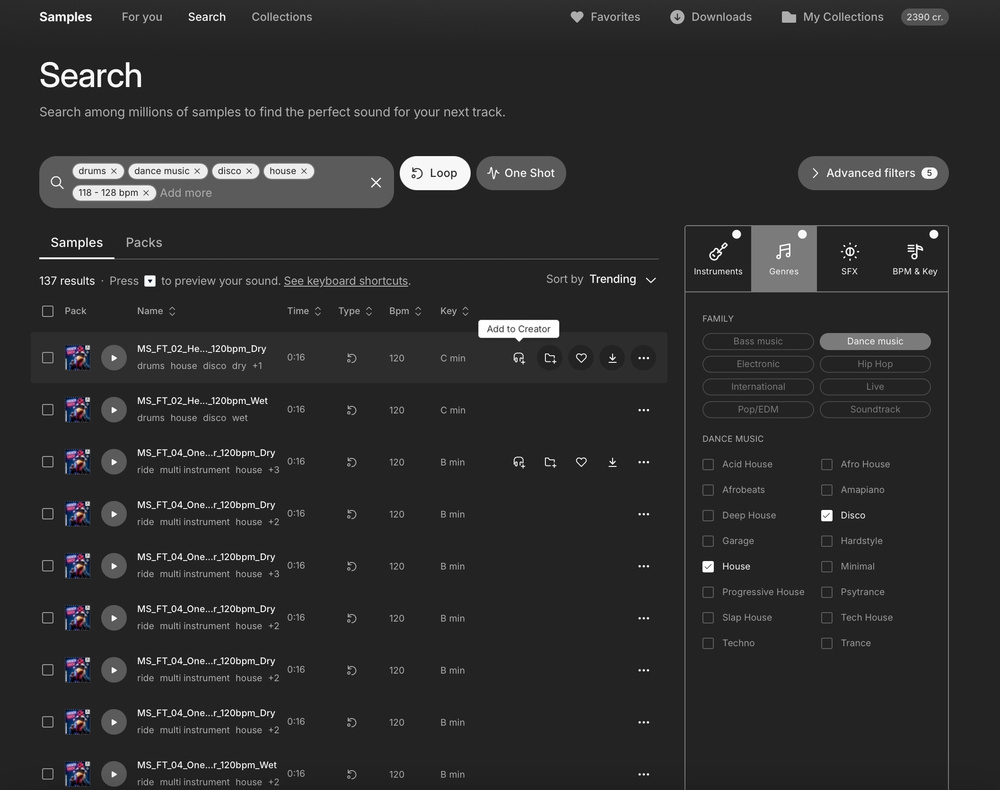Open the Instruments filter panel

718,258
